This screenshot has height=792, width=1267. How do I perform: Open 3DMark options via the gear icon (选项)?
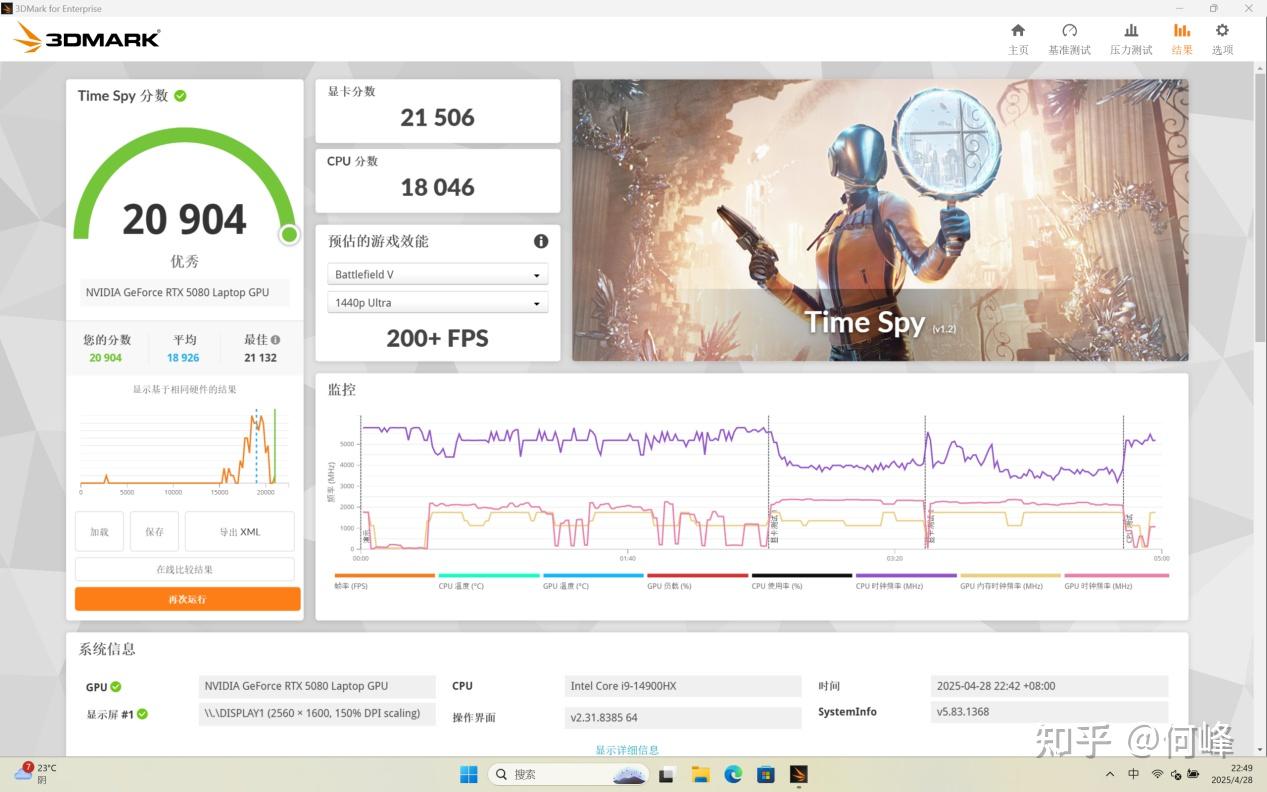1222,38
